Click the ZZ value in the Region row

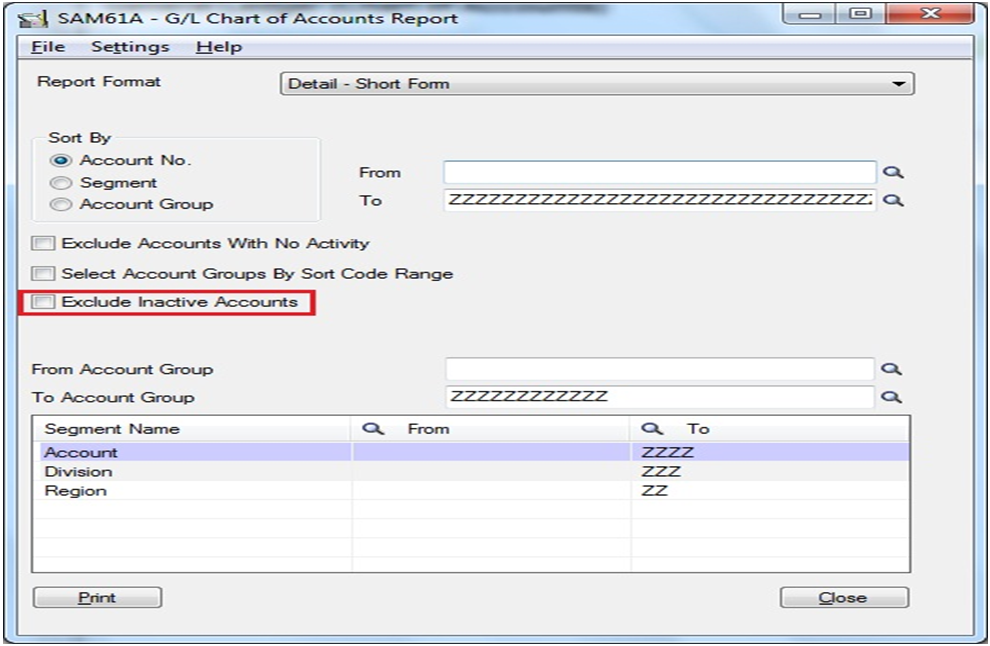click(x=654, y=491)
